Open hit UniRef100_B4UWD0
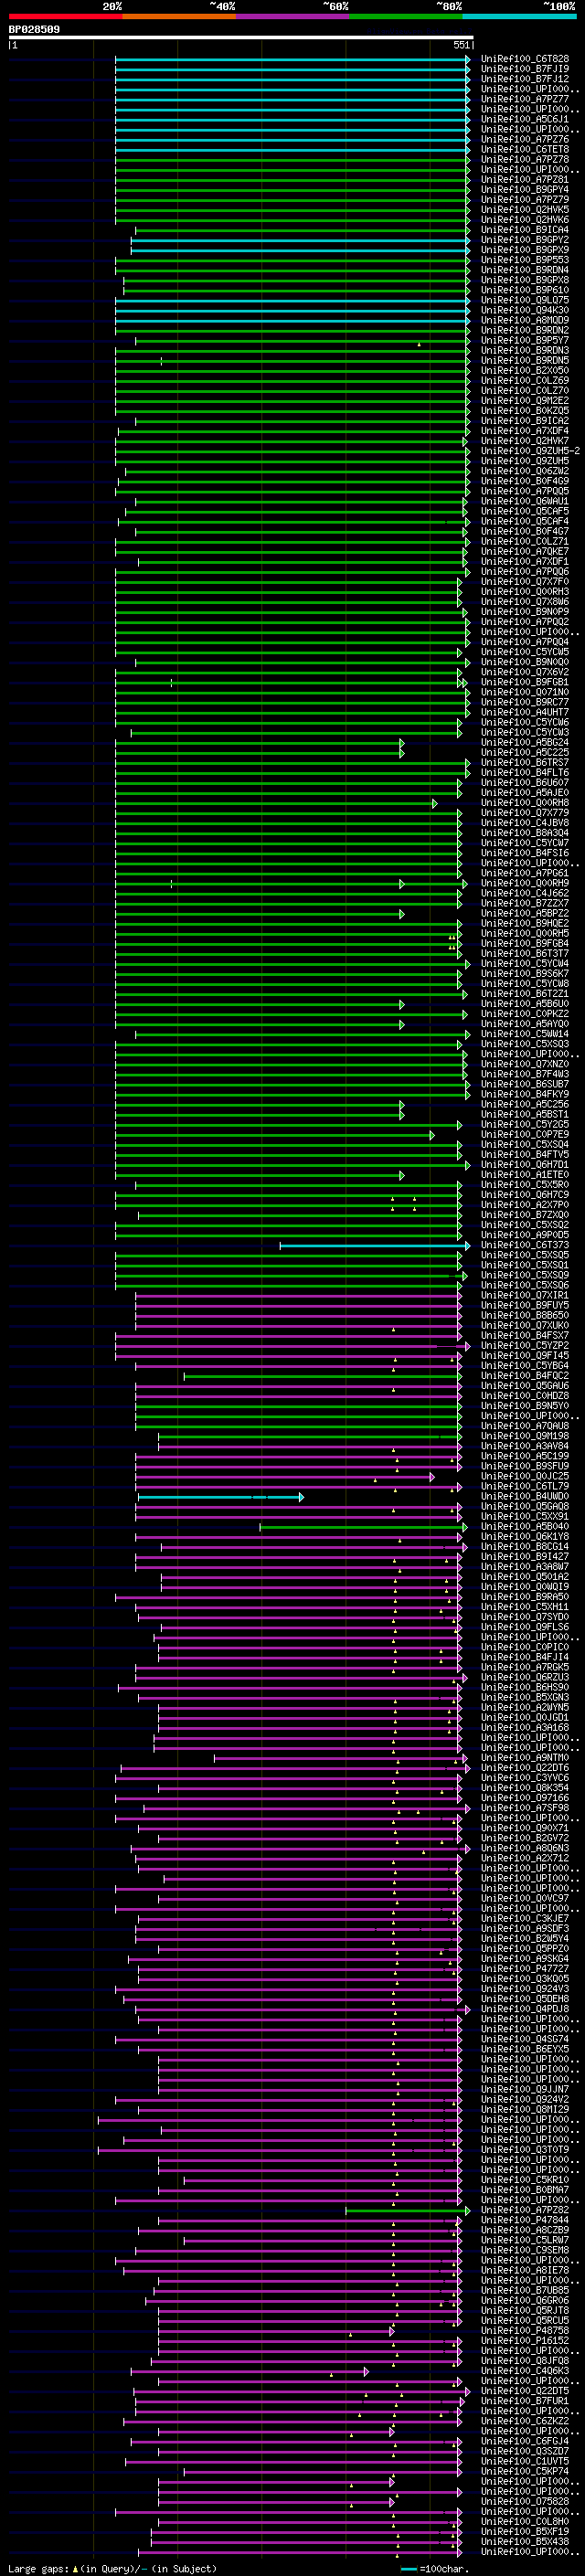Viewport: 585px width, 2576px height. pyautogui.click(x=525, y=1496)
